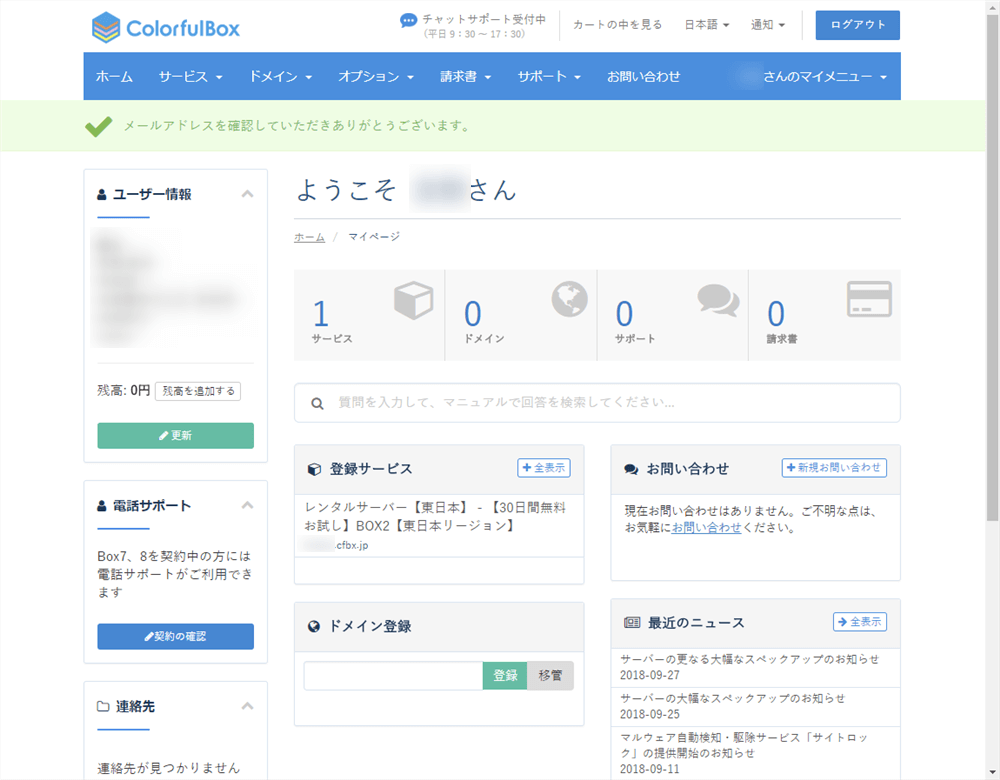1000x780 pixels.
Task: Open the お問い合わせ menu item
Action: [x=643, y=76]
